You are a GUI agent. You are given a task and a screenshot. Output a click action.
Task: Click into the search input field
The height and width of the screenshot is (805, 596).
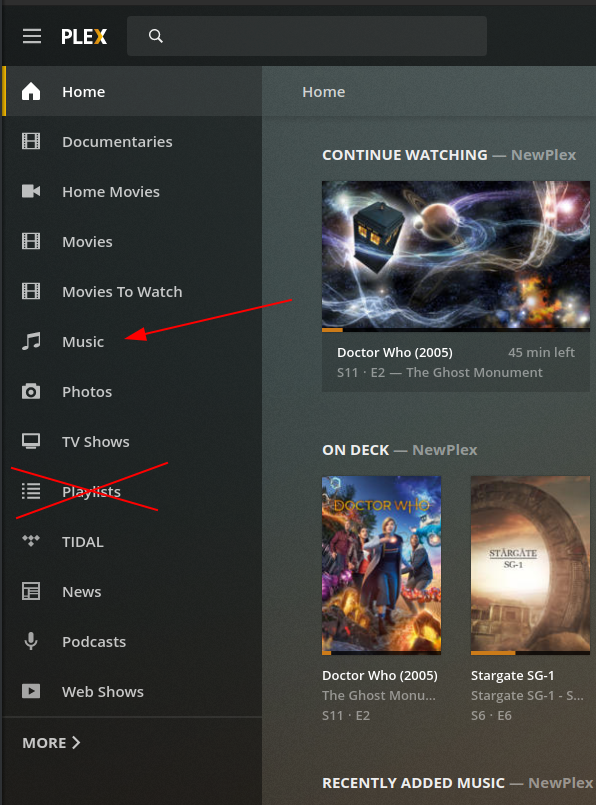click(307, 36)
